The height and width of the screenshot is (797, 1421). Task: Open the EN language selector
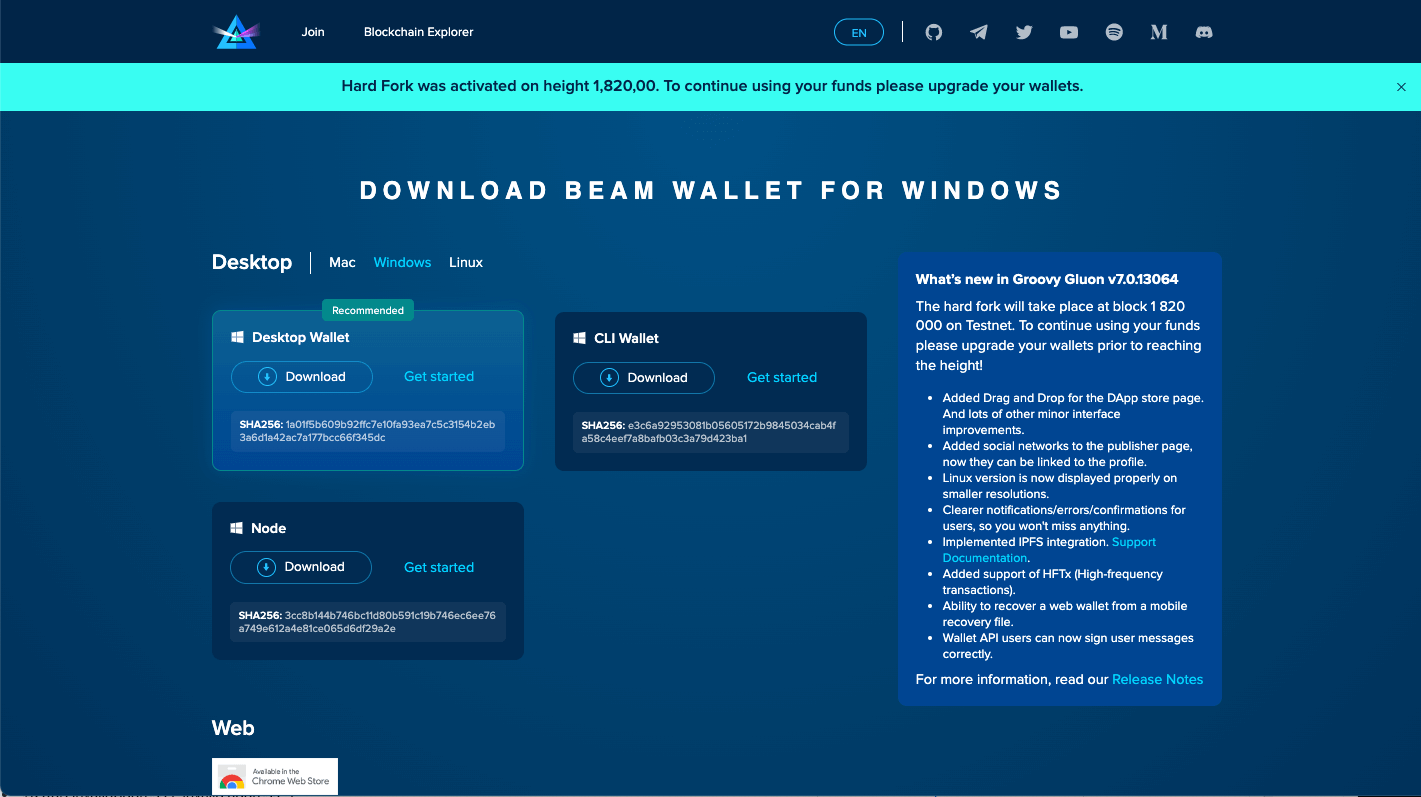coord(859,32)
